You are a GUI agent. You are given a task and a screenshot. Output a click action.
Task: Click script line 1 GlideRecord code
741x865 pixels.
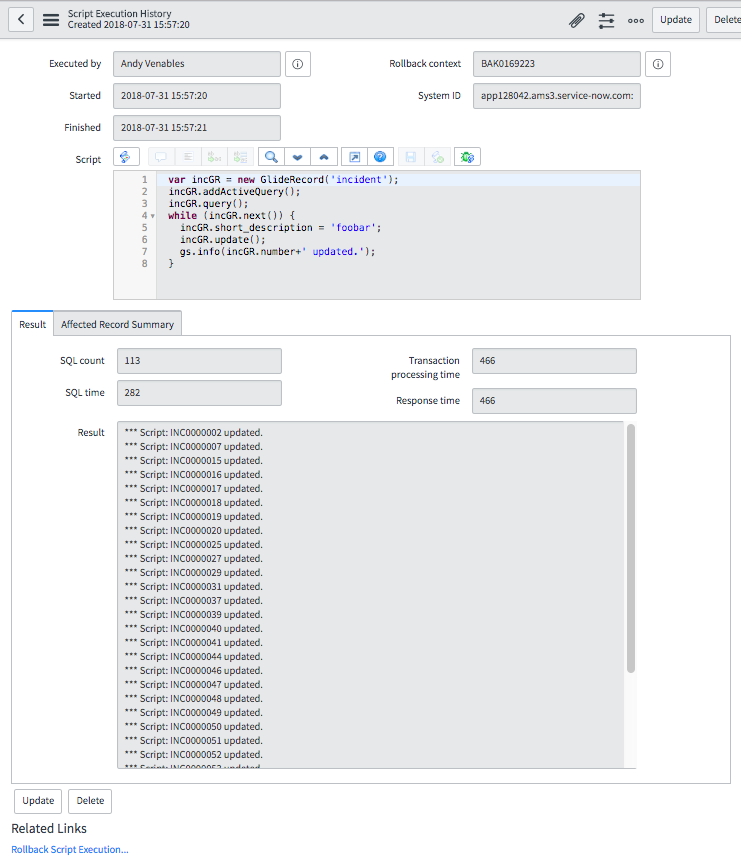pos(283,180)
